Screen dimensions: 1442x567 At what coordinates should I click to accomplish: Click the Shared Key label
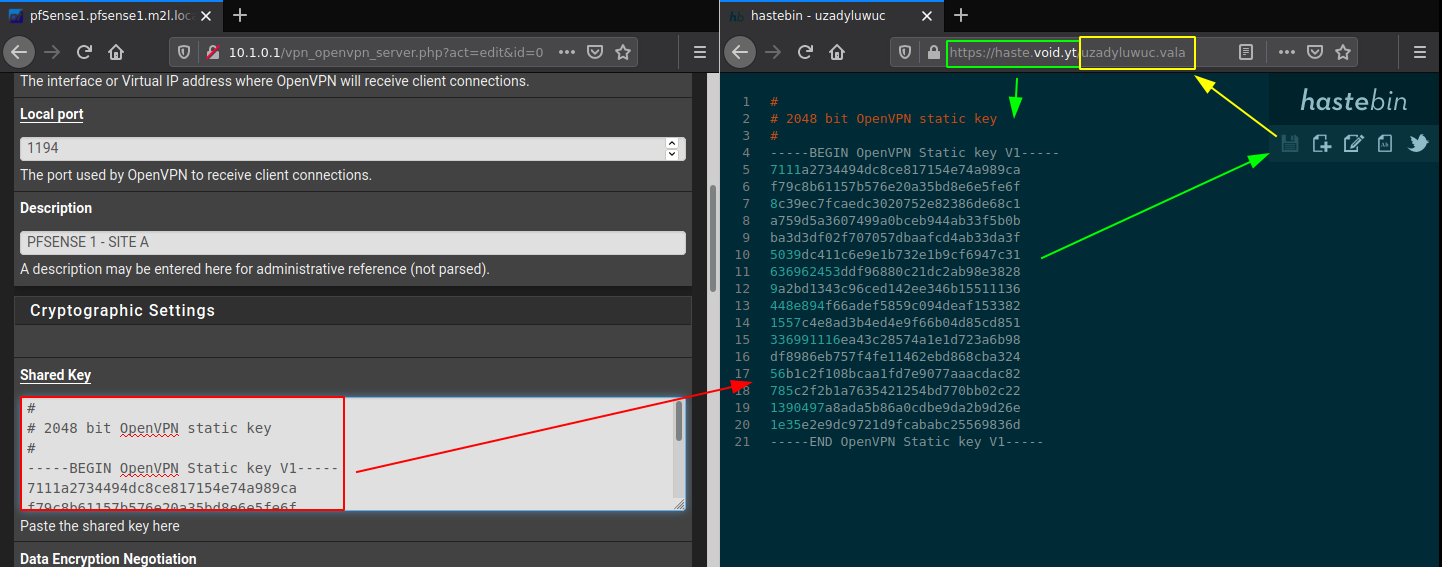tap(55, 375)
